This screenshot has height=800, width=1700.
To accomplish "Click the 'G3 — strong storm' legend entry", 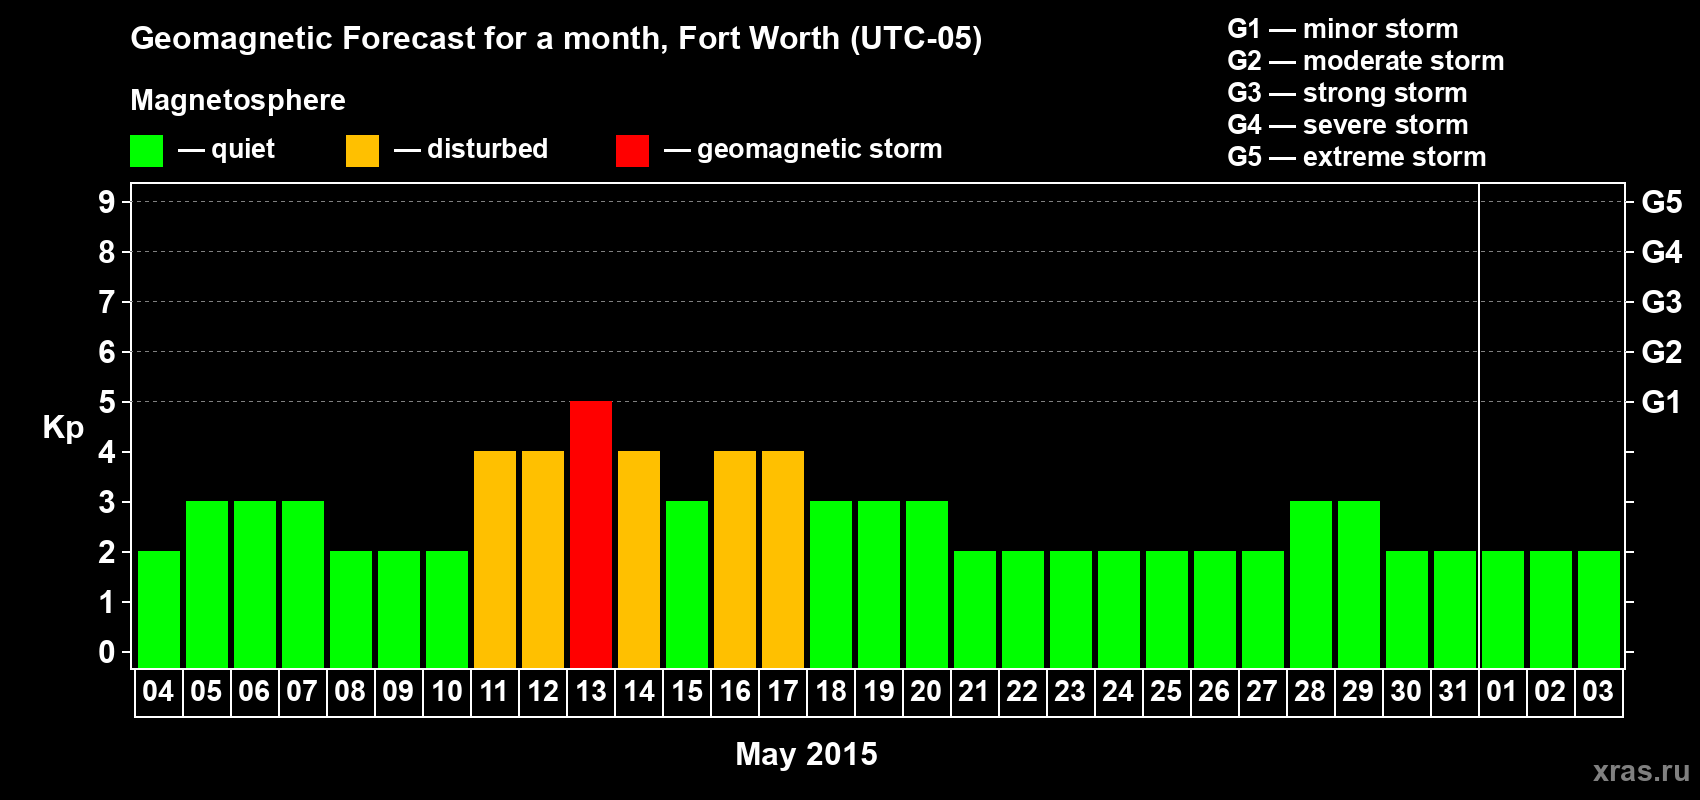I will [1347, 93].
